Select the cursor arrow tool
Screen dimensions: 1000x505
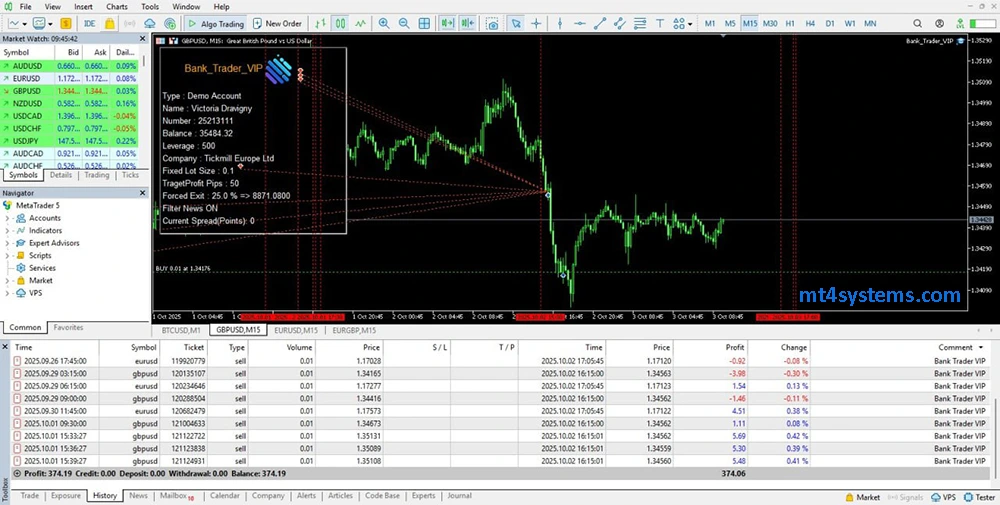516,24
